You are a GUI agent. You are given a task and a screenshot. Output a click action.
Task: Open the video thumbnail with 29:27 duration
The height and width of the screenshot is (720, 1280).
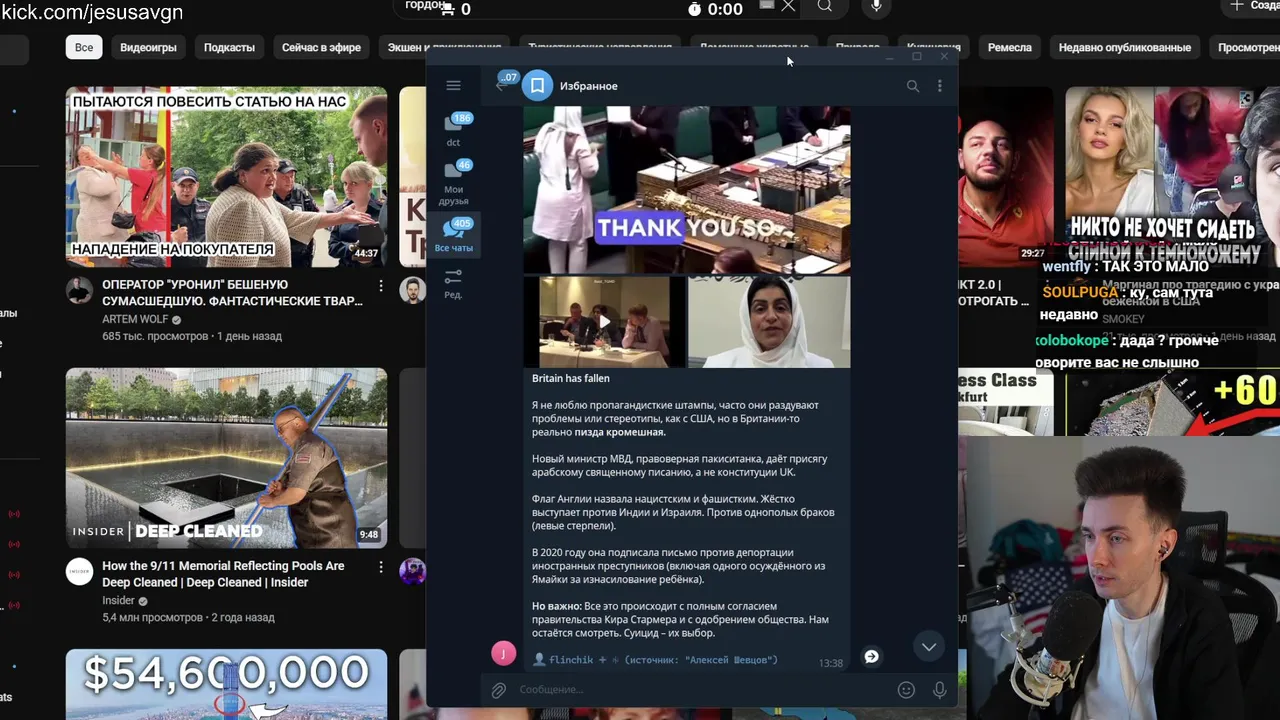coord(1005,176)
